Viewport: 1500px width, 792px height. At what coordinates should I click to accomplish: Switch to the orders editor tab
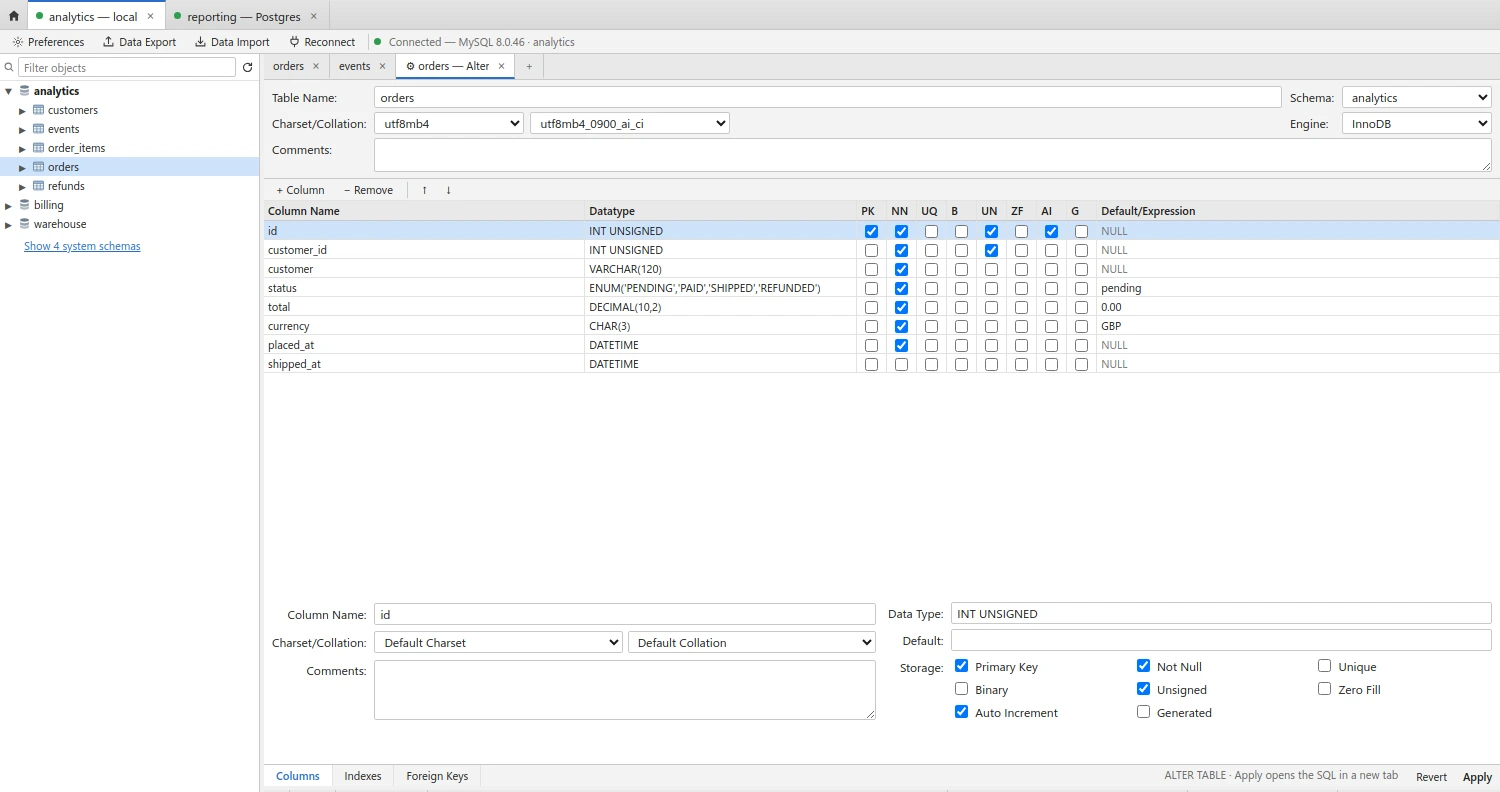(x=289, y=66)
